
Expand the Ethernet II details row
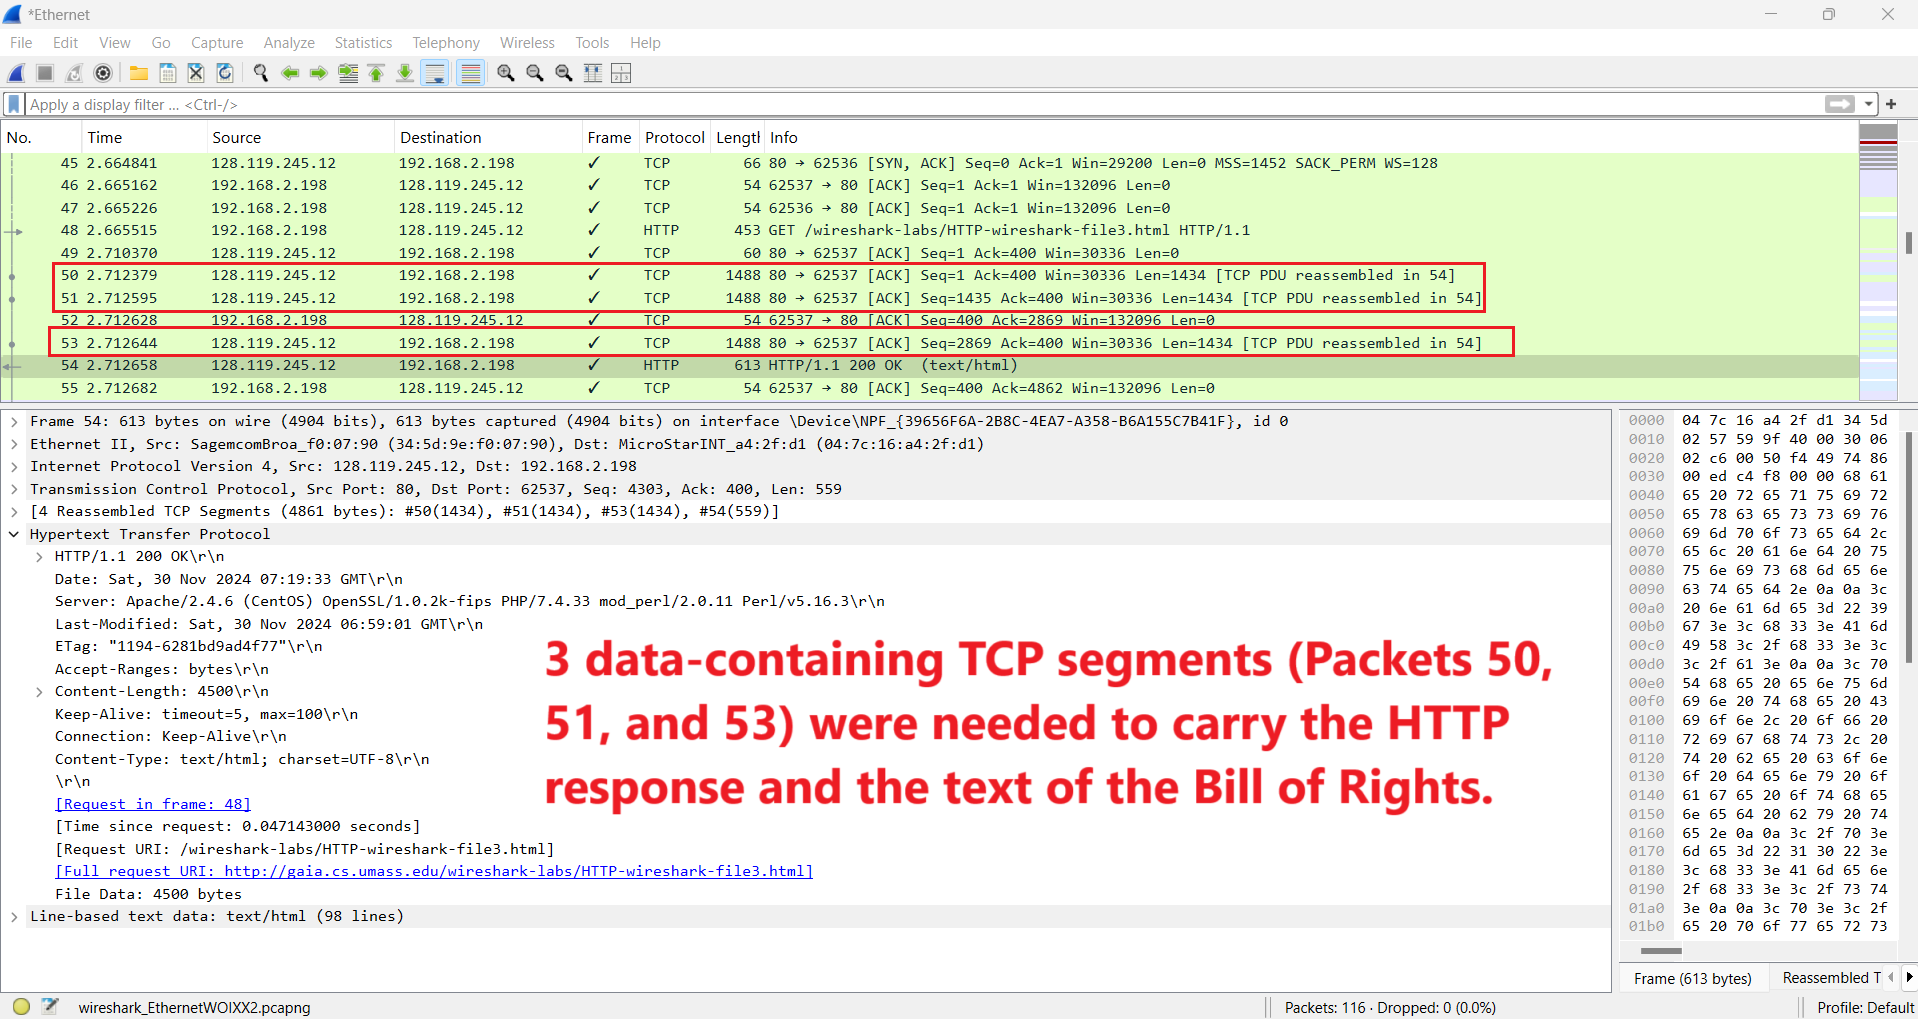coord(14,444)
